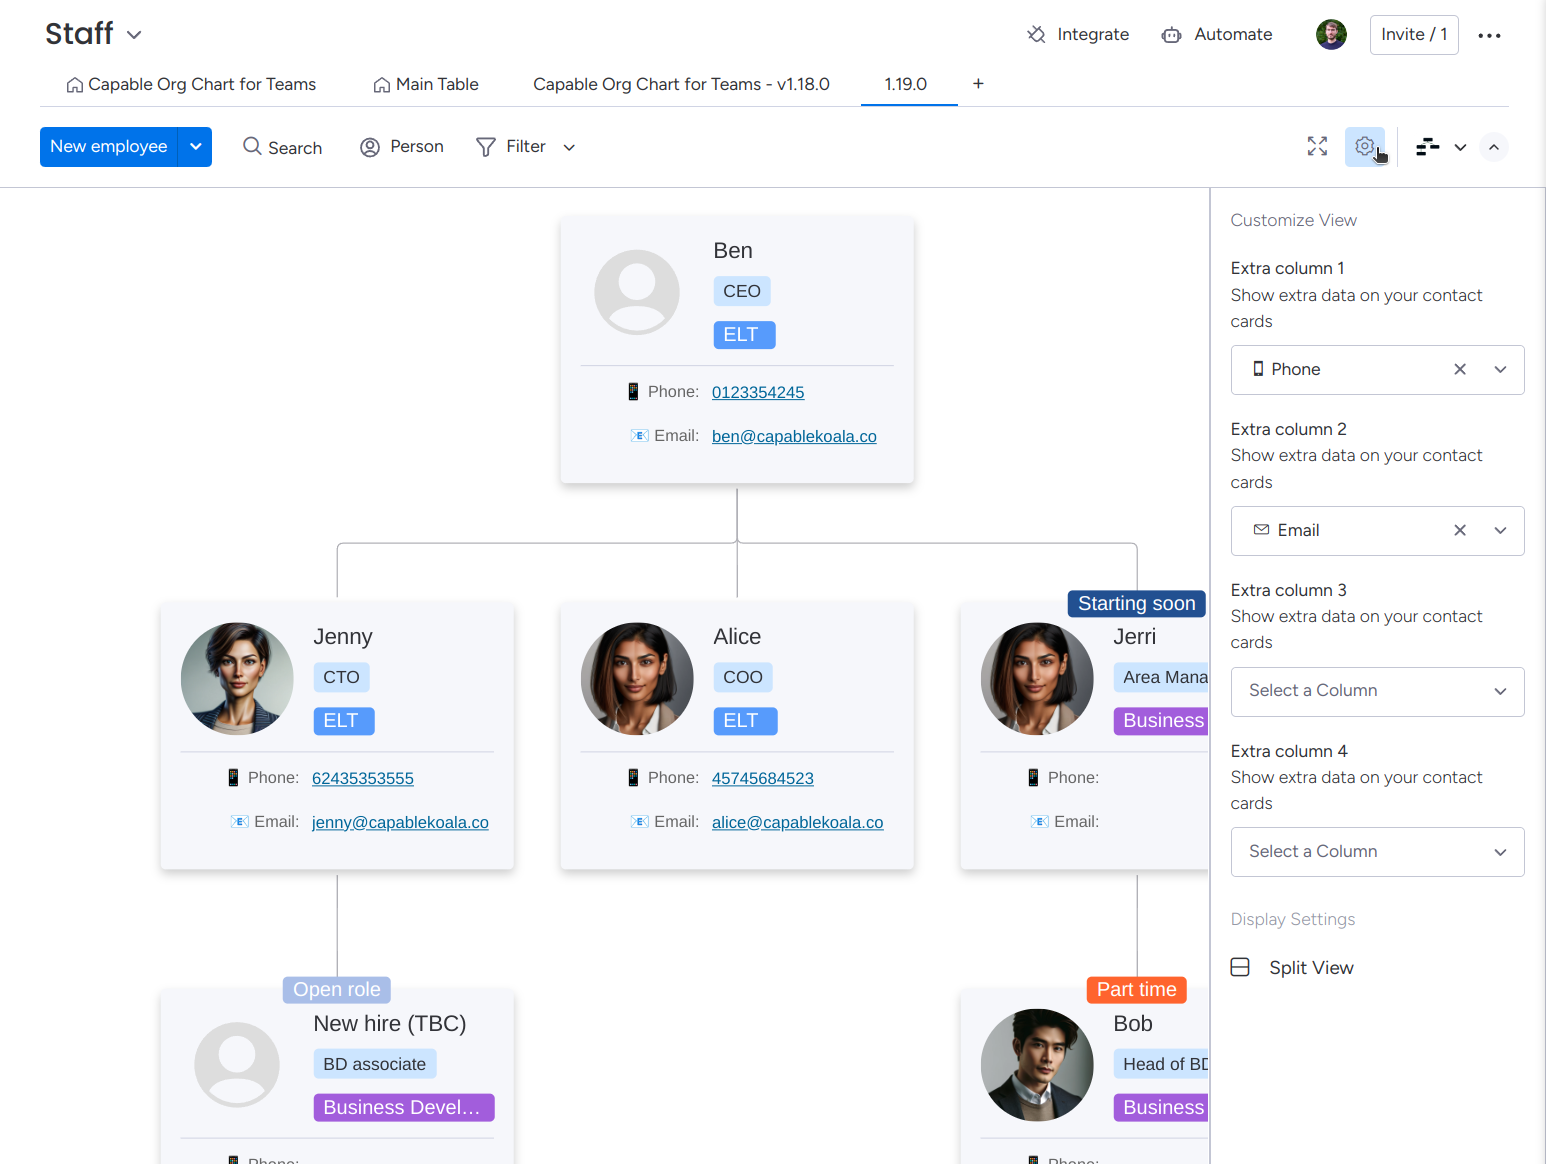The image size is (1546, 1164).
Task: Click Bob's profile photo
Action: tap(1037, 1065)
